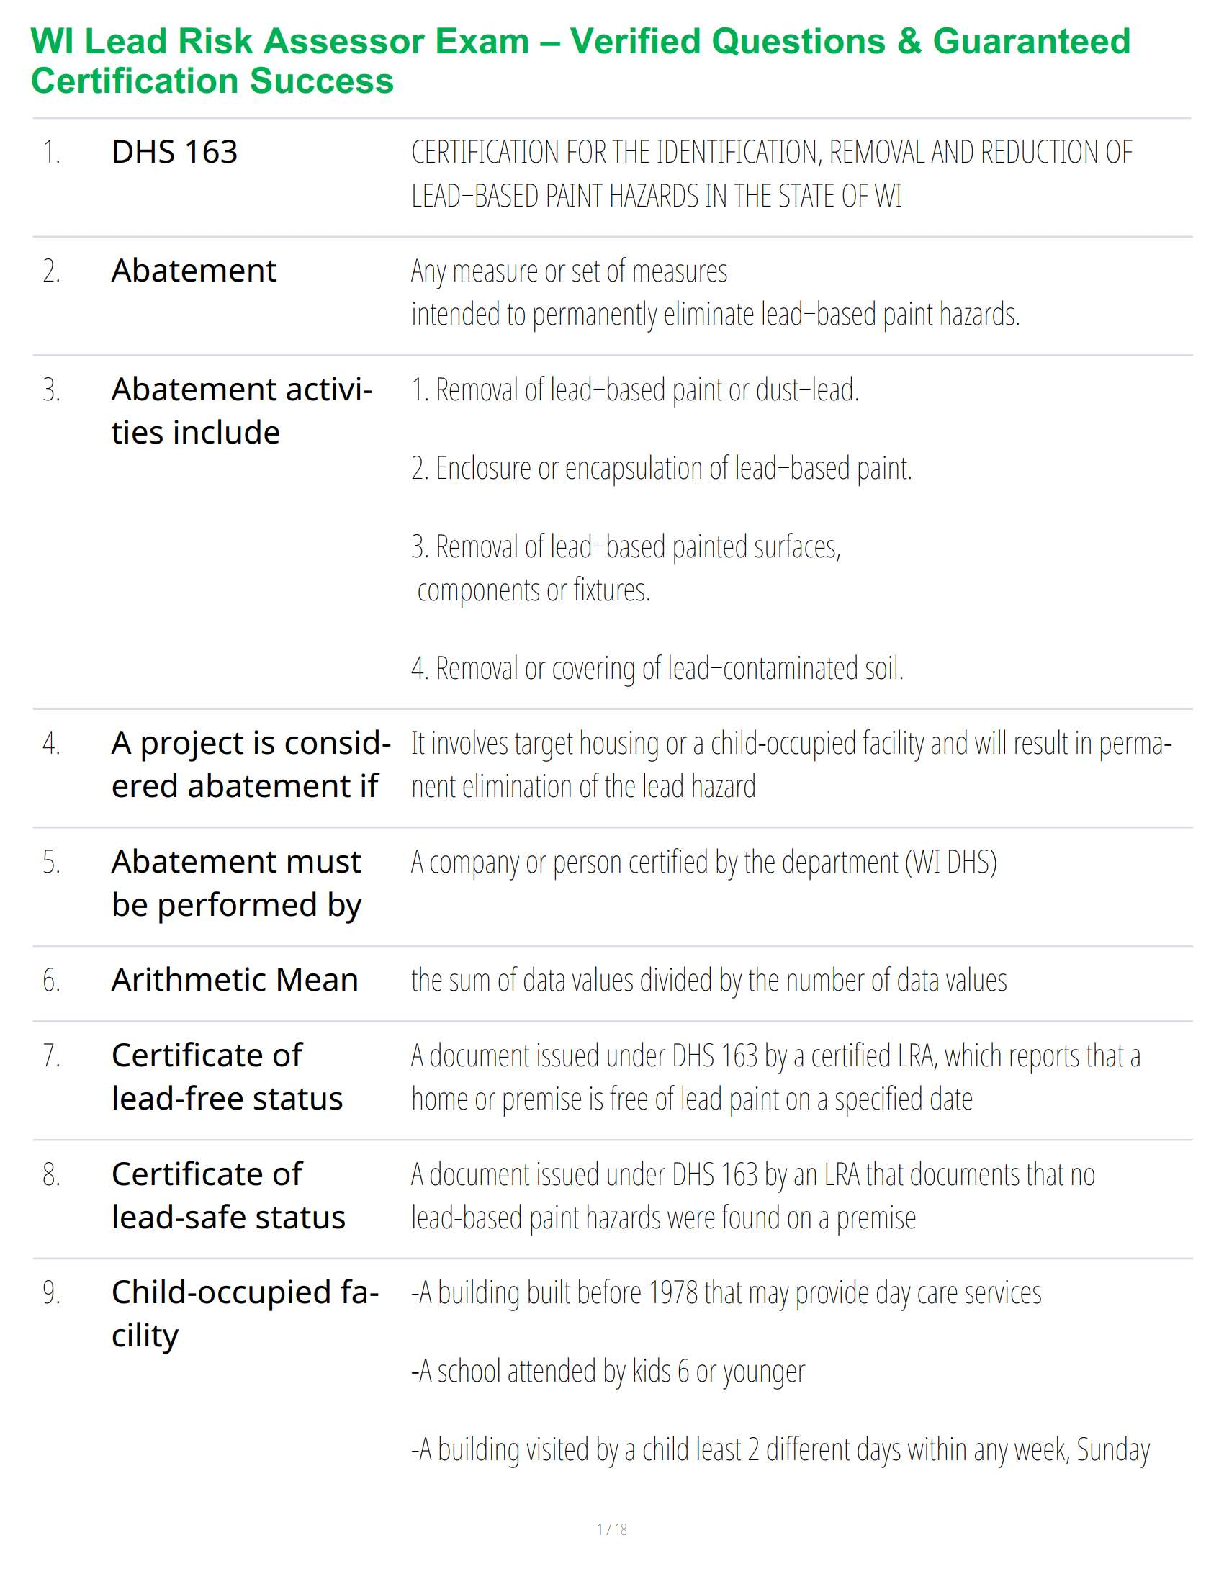Click the term "DHS 163"
1224x1584 pixels.
pyautogui.click(x=175, y=152)
